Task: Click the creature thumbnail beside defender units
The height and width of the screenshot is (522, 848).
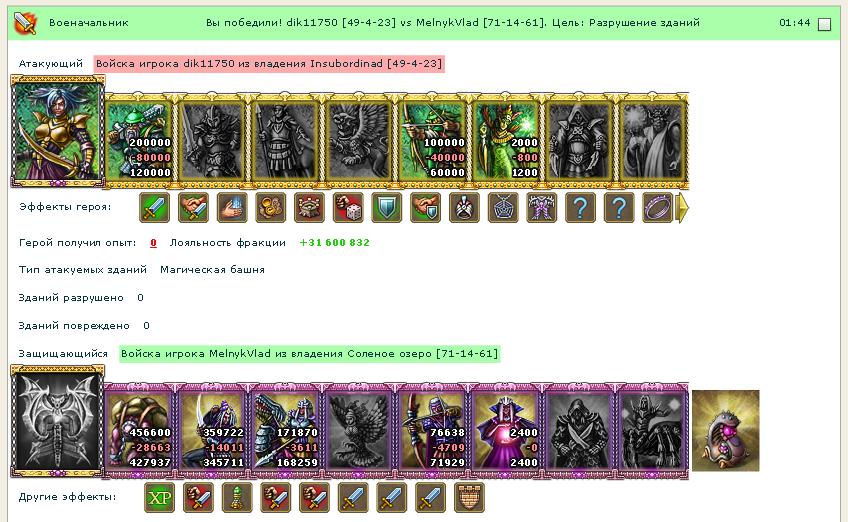Action: click(x=726, y=431)
